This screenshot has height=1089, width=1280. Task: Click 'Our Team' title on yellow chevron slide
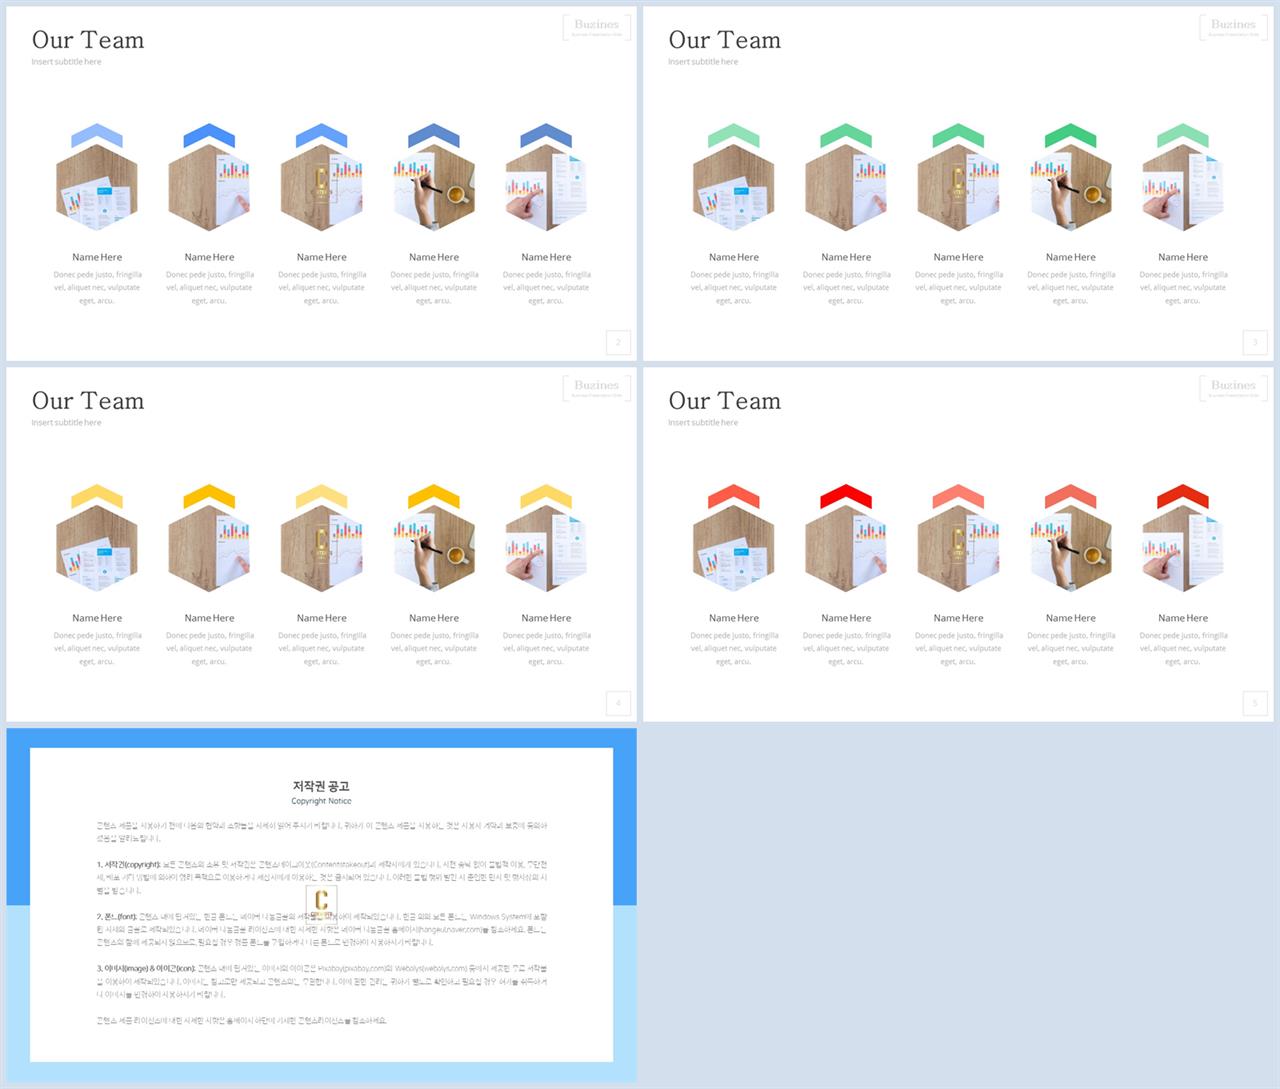point(88,401)
